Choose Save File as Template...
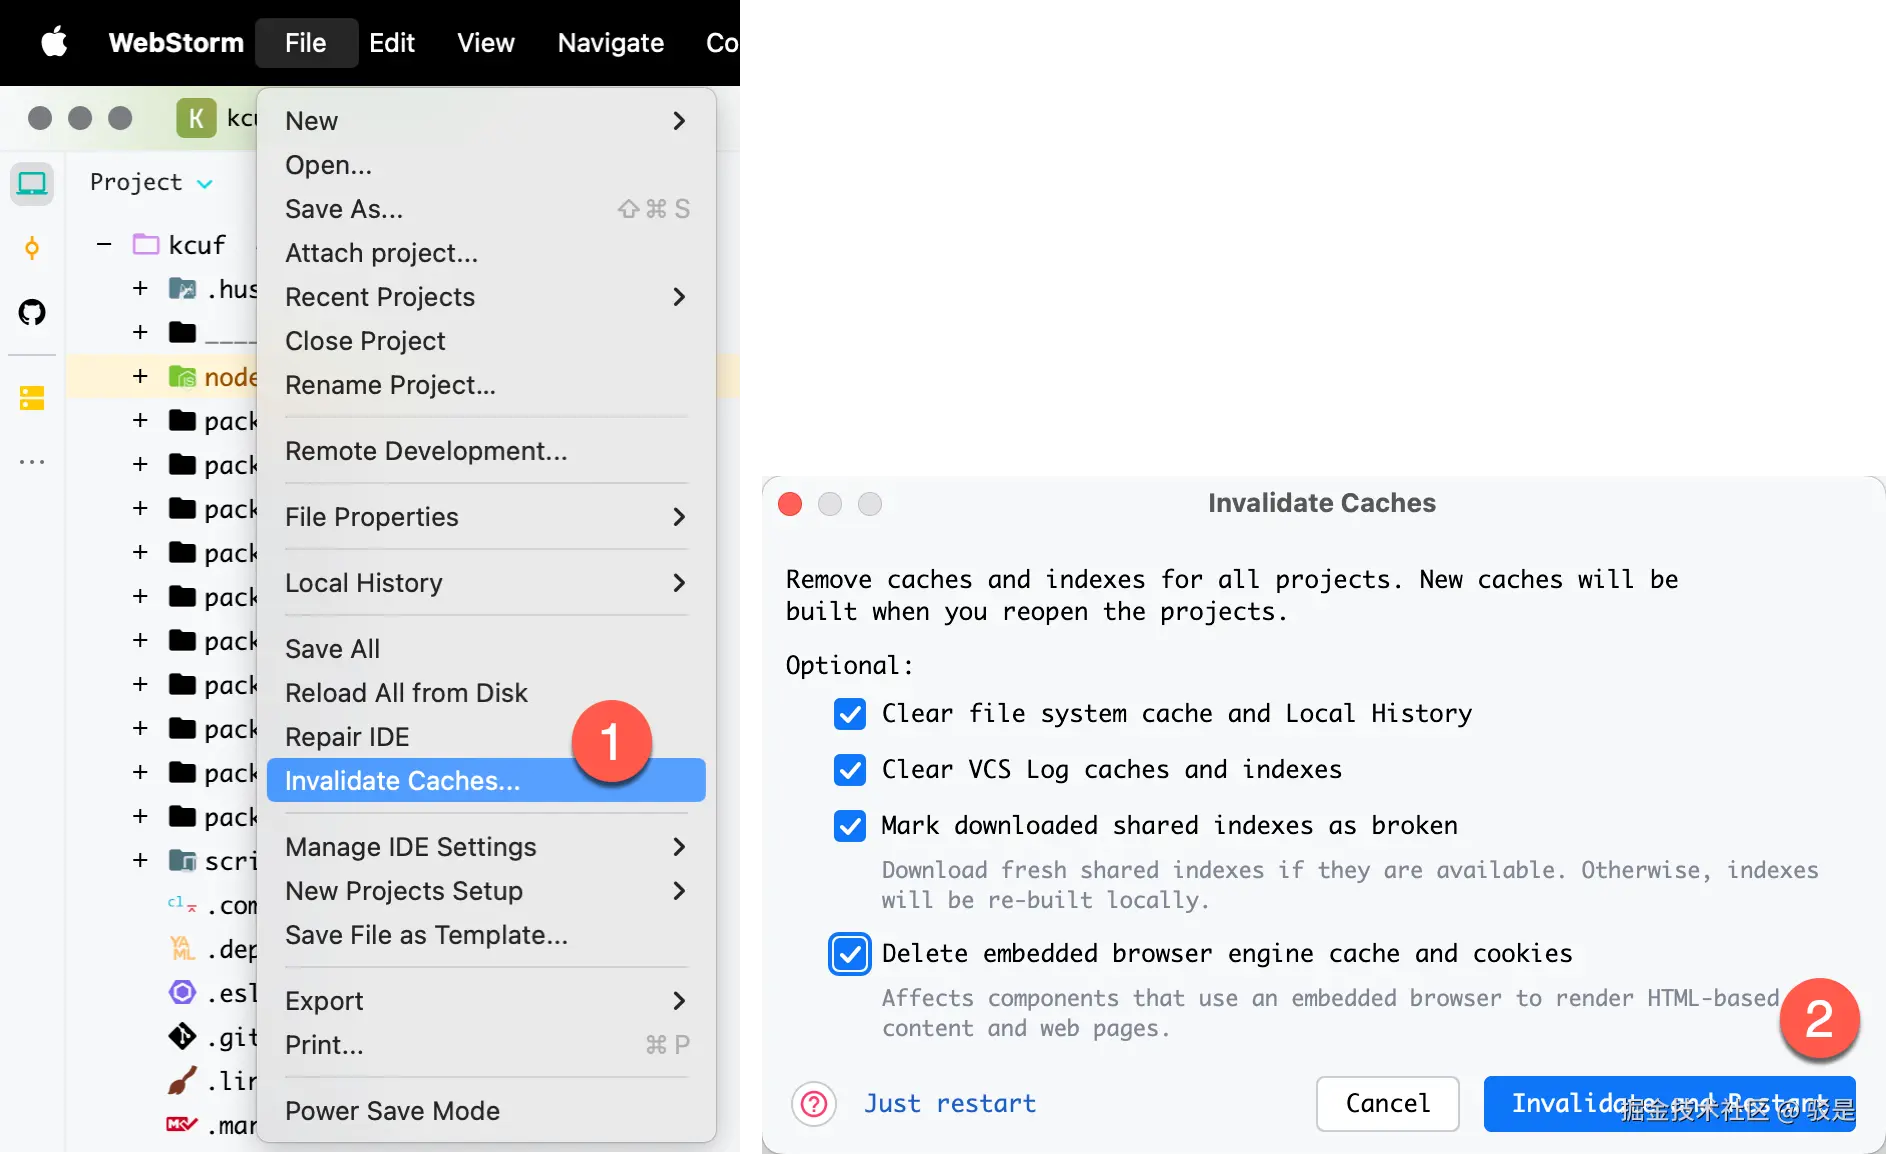1886x1154 pixels. (x=486, y=935)
